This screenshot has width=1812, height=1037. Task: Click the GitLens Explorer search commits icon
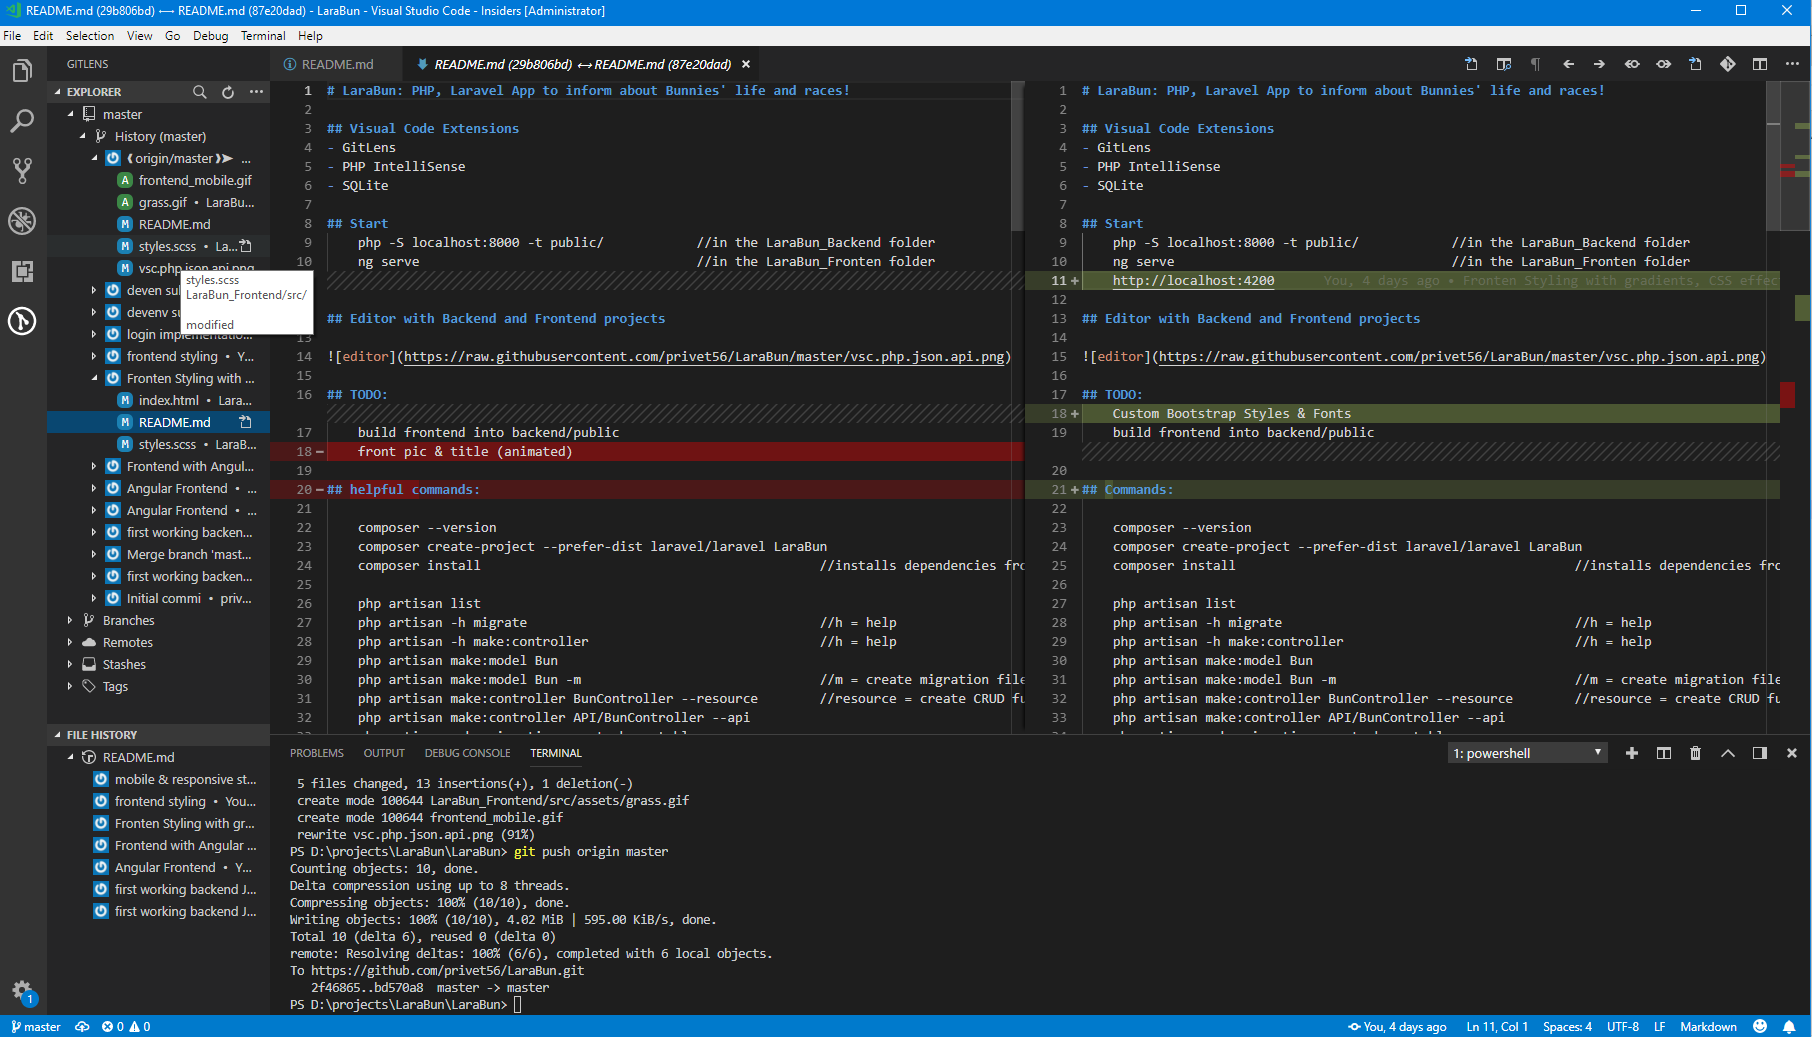coord(199,92)
